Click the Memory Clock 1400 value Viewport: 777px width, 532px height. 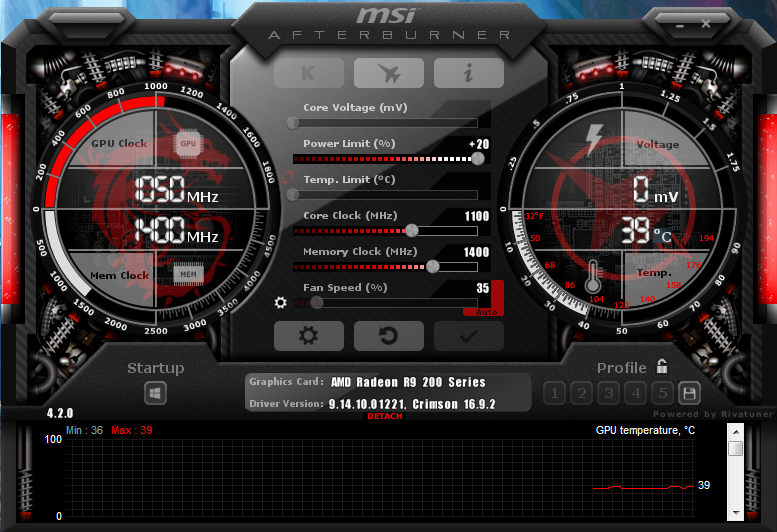coord(477,252)
